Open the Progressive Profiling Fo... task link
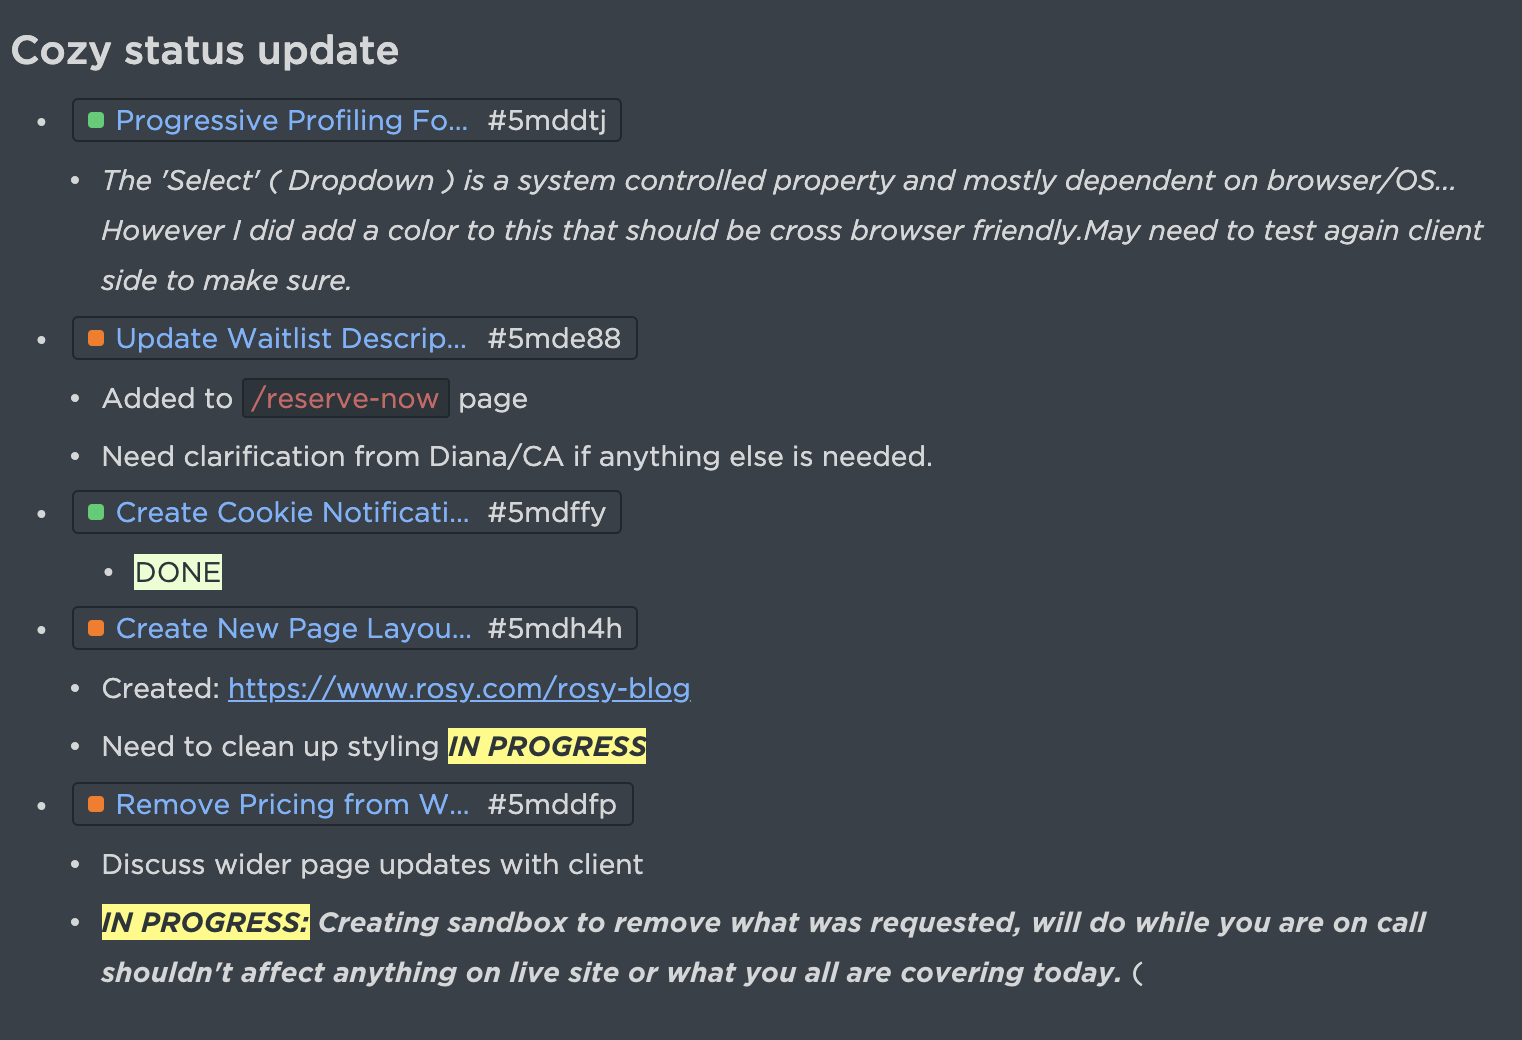The height and width of the screenshot is (1040, 1522). coord(292,120)
